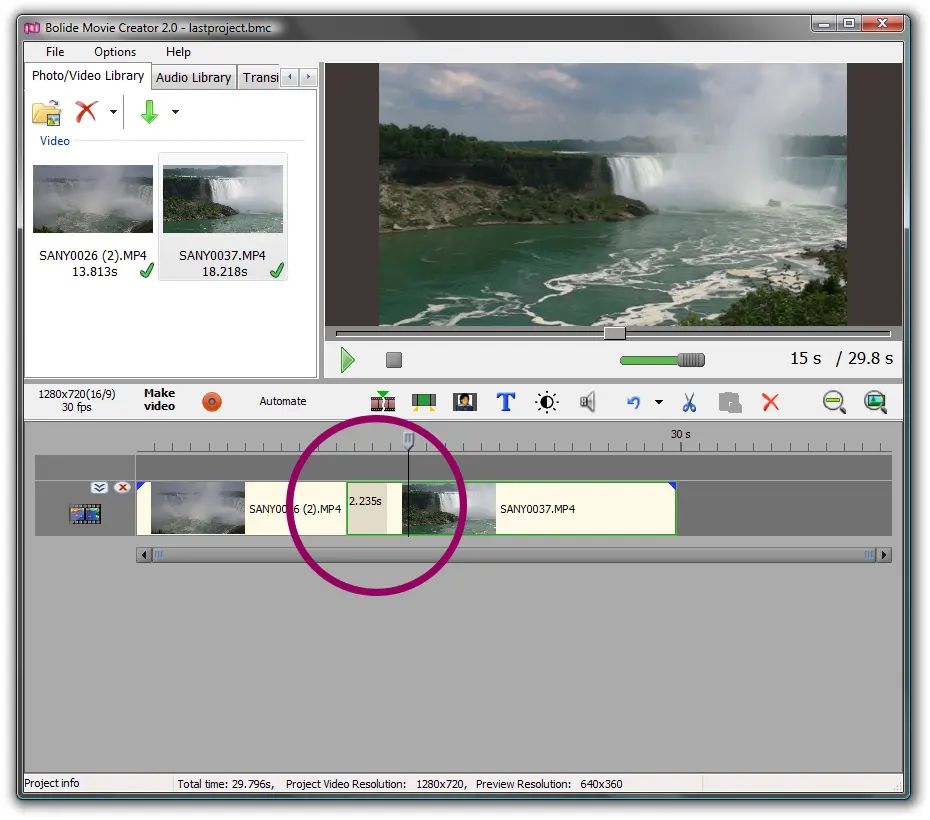Screen dimensions: 930x820
Task: Click the brightness/contrast adjustment icon
Action: tap(547, 402)
